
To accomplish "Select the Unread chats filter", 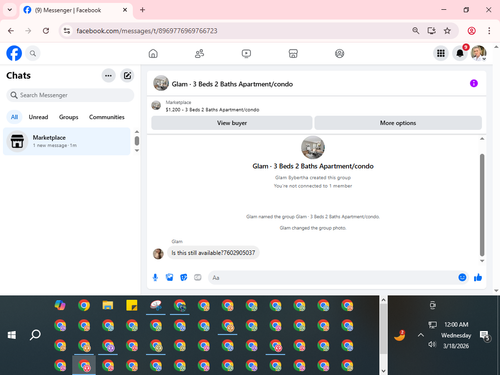I will pyautogui.click(x=38, y=117).
